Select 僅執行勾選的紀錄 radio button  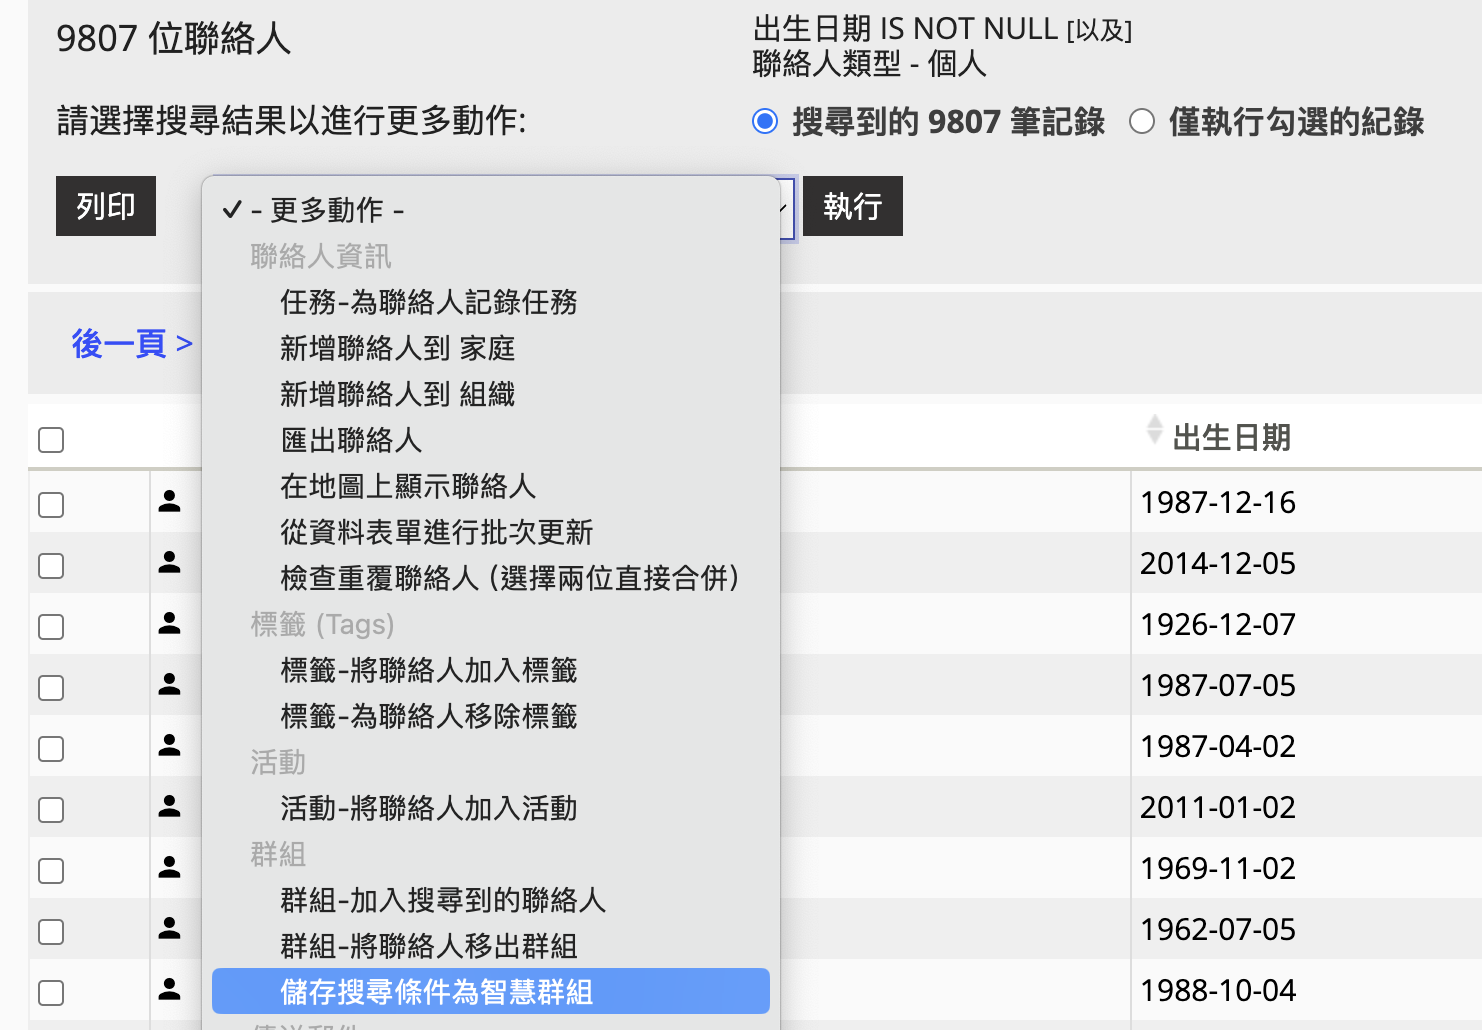(x=1142, y=122)
